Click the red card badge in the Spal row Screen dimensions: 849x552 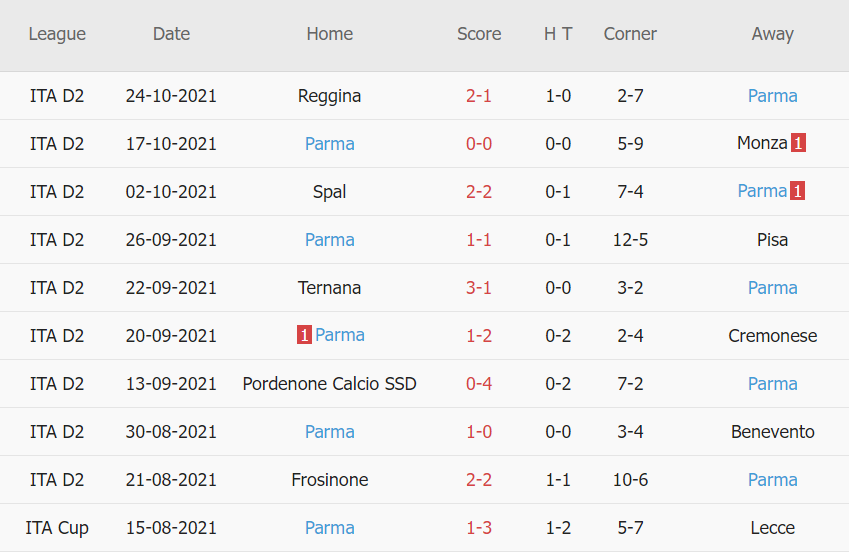coord(798,191)
